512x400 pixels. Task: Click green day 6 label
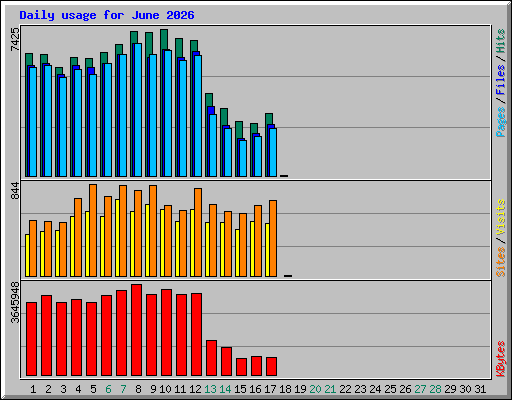(108, 389)
